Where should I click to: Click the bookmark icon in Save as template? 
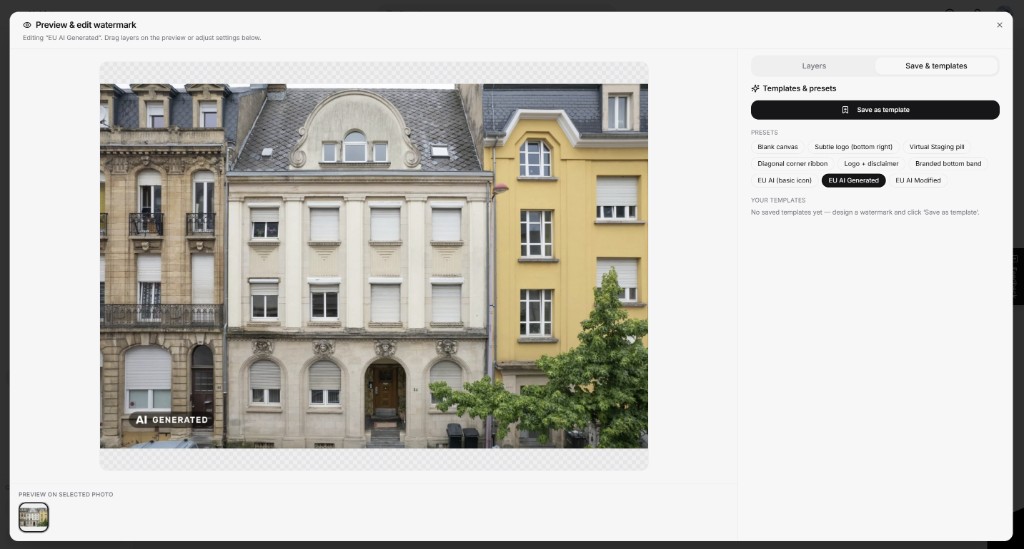click(845, 110)
